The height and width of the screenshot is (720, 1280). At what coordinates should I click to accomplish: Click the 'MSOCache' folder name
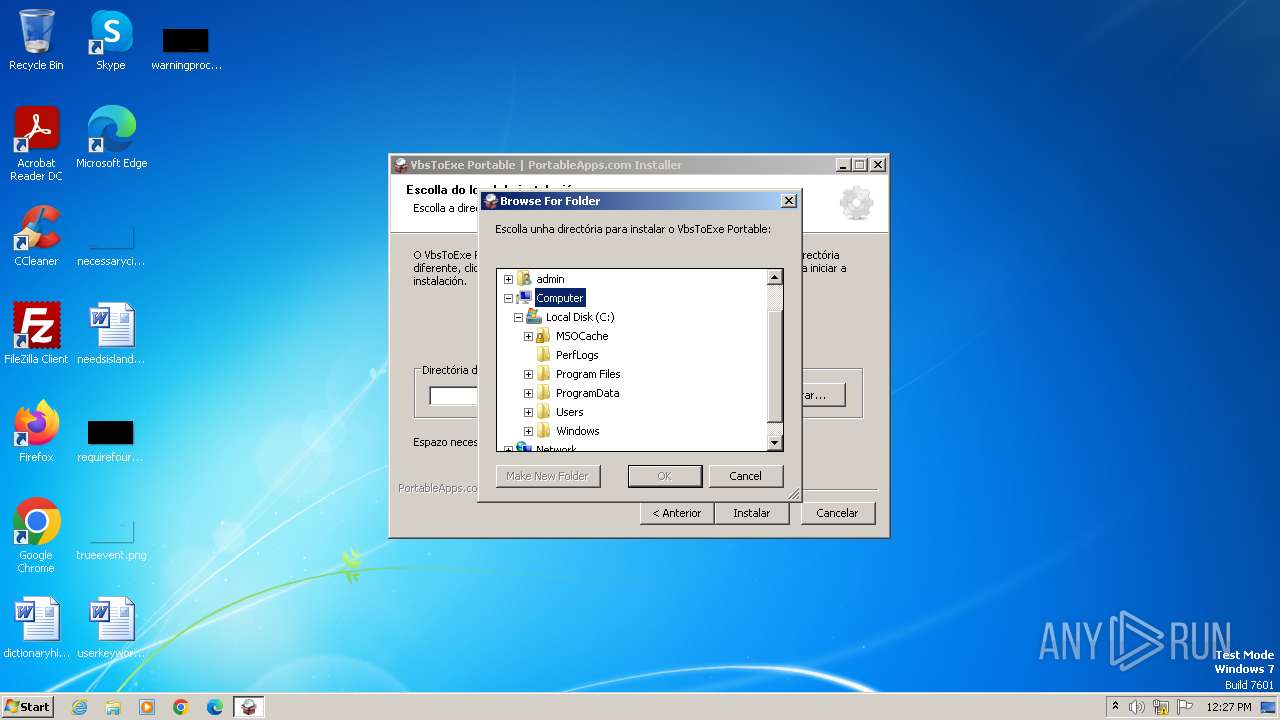coord(582,336)
